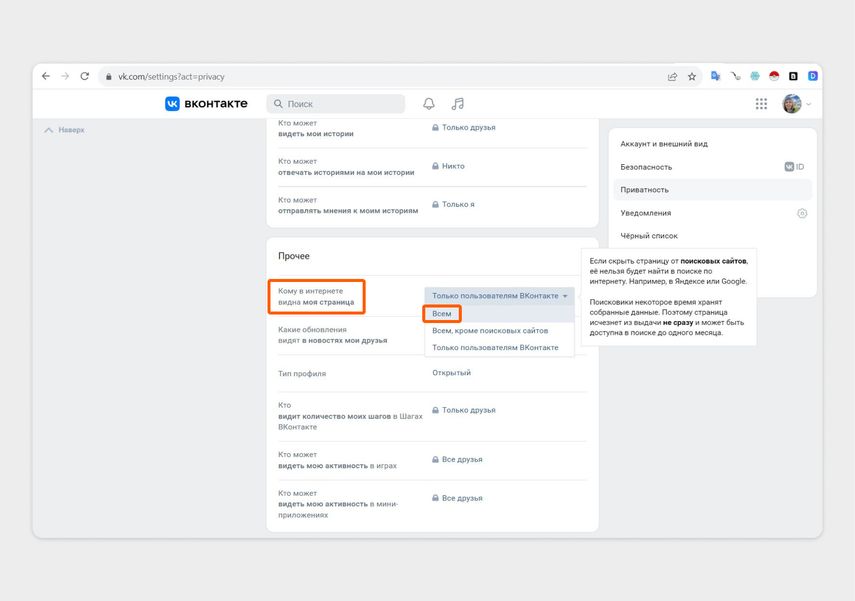This screenshot has height=601, width=855.
Task: Open the VK services grid icon
Action: click(x=761, y=104)
